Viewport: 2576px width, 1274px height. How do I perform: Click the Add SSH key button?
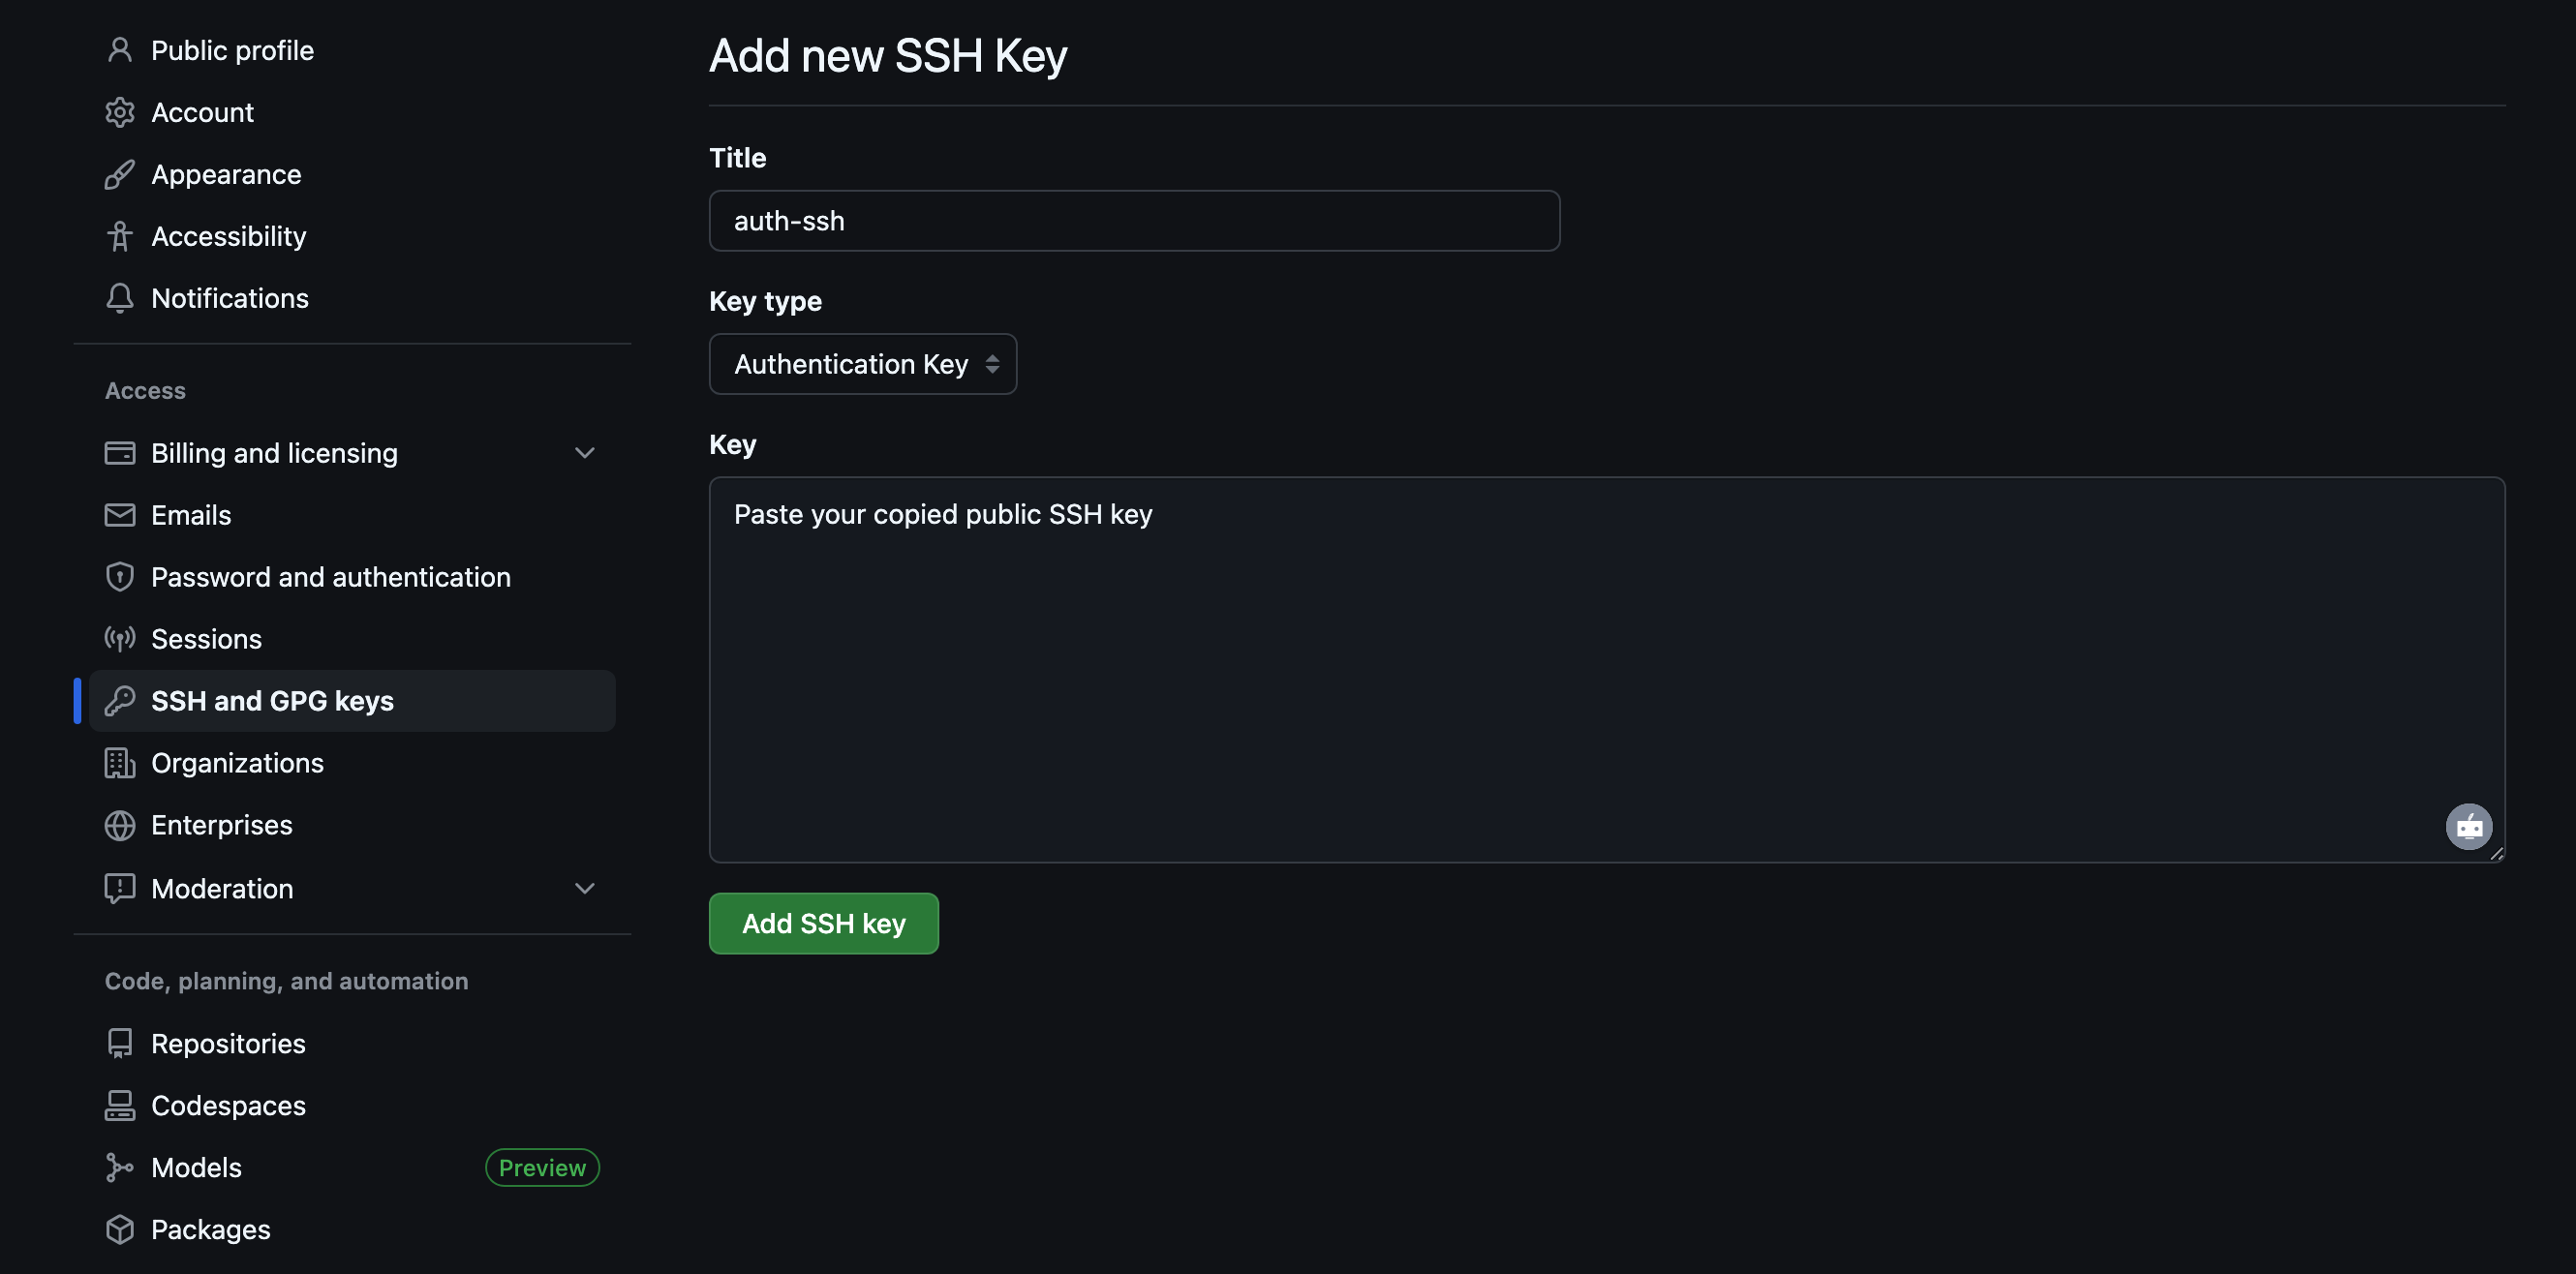coord(823,923)
